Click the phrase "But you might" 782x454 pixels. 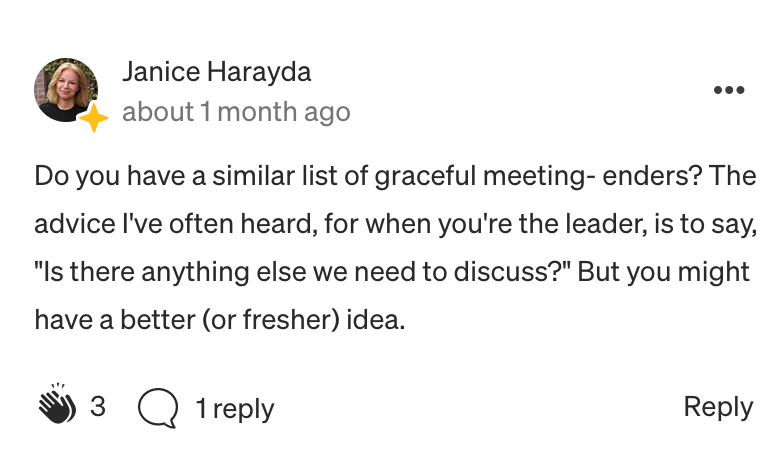[663, 272]
